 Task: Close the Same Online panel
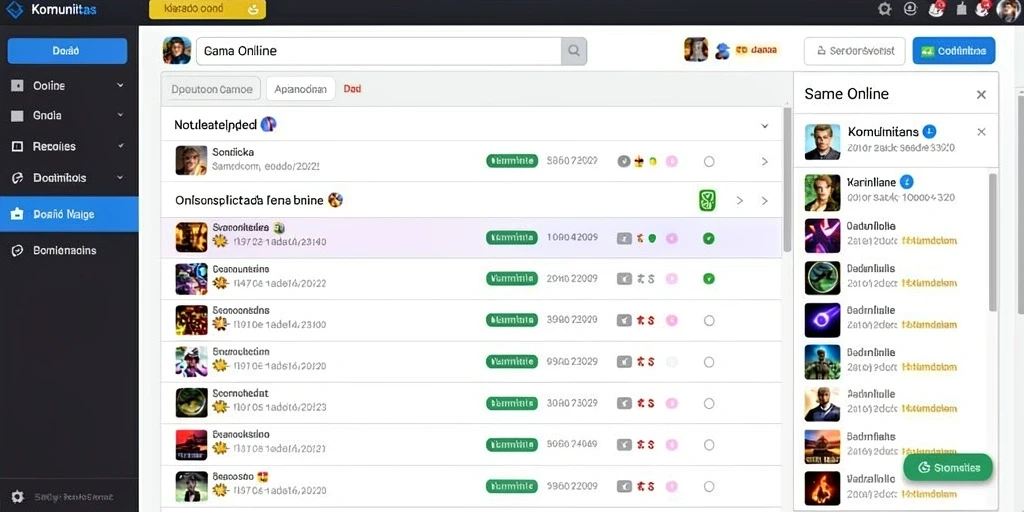981,95
